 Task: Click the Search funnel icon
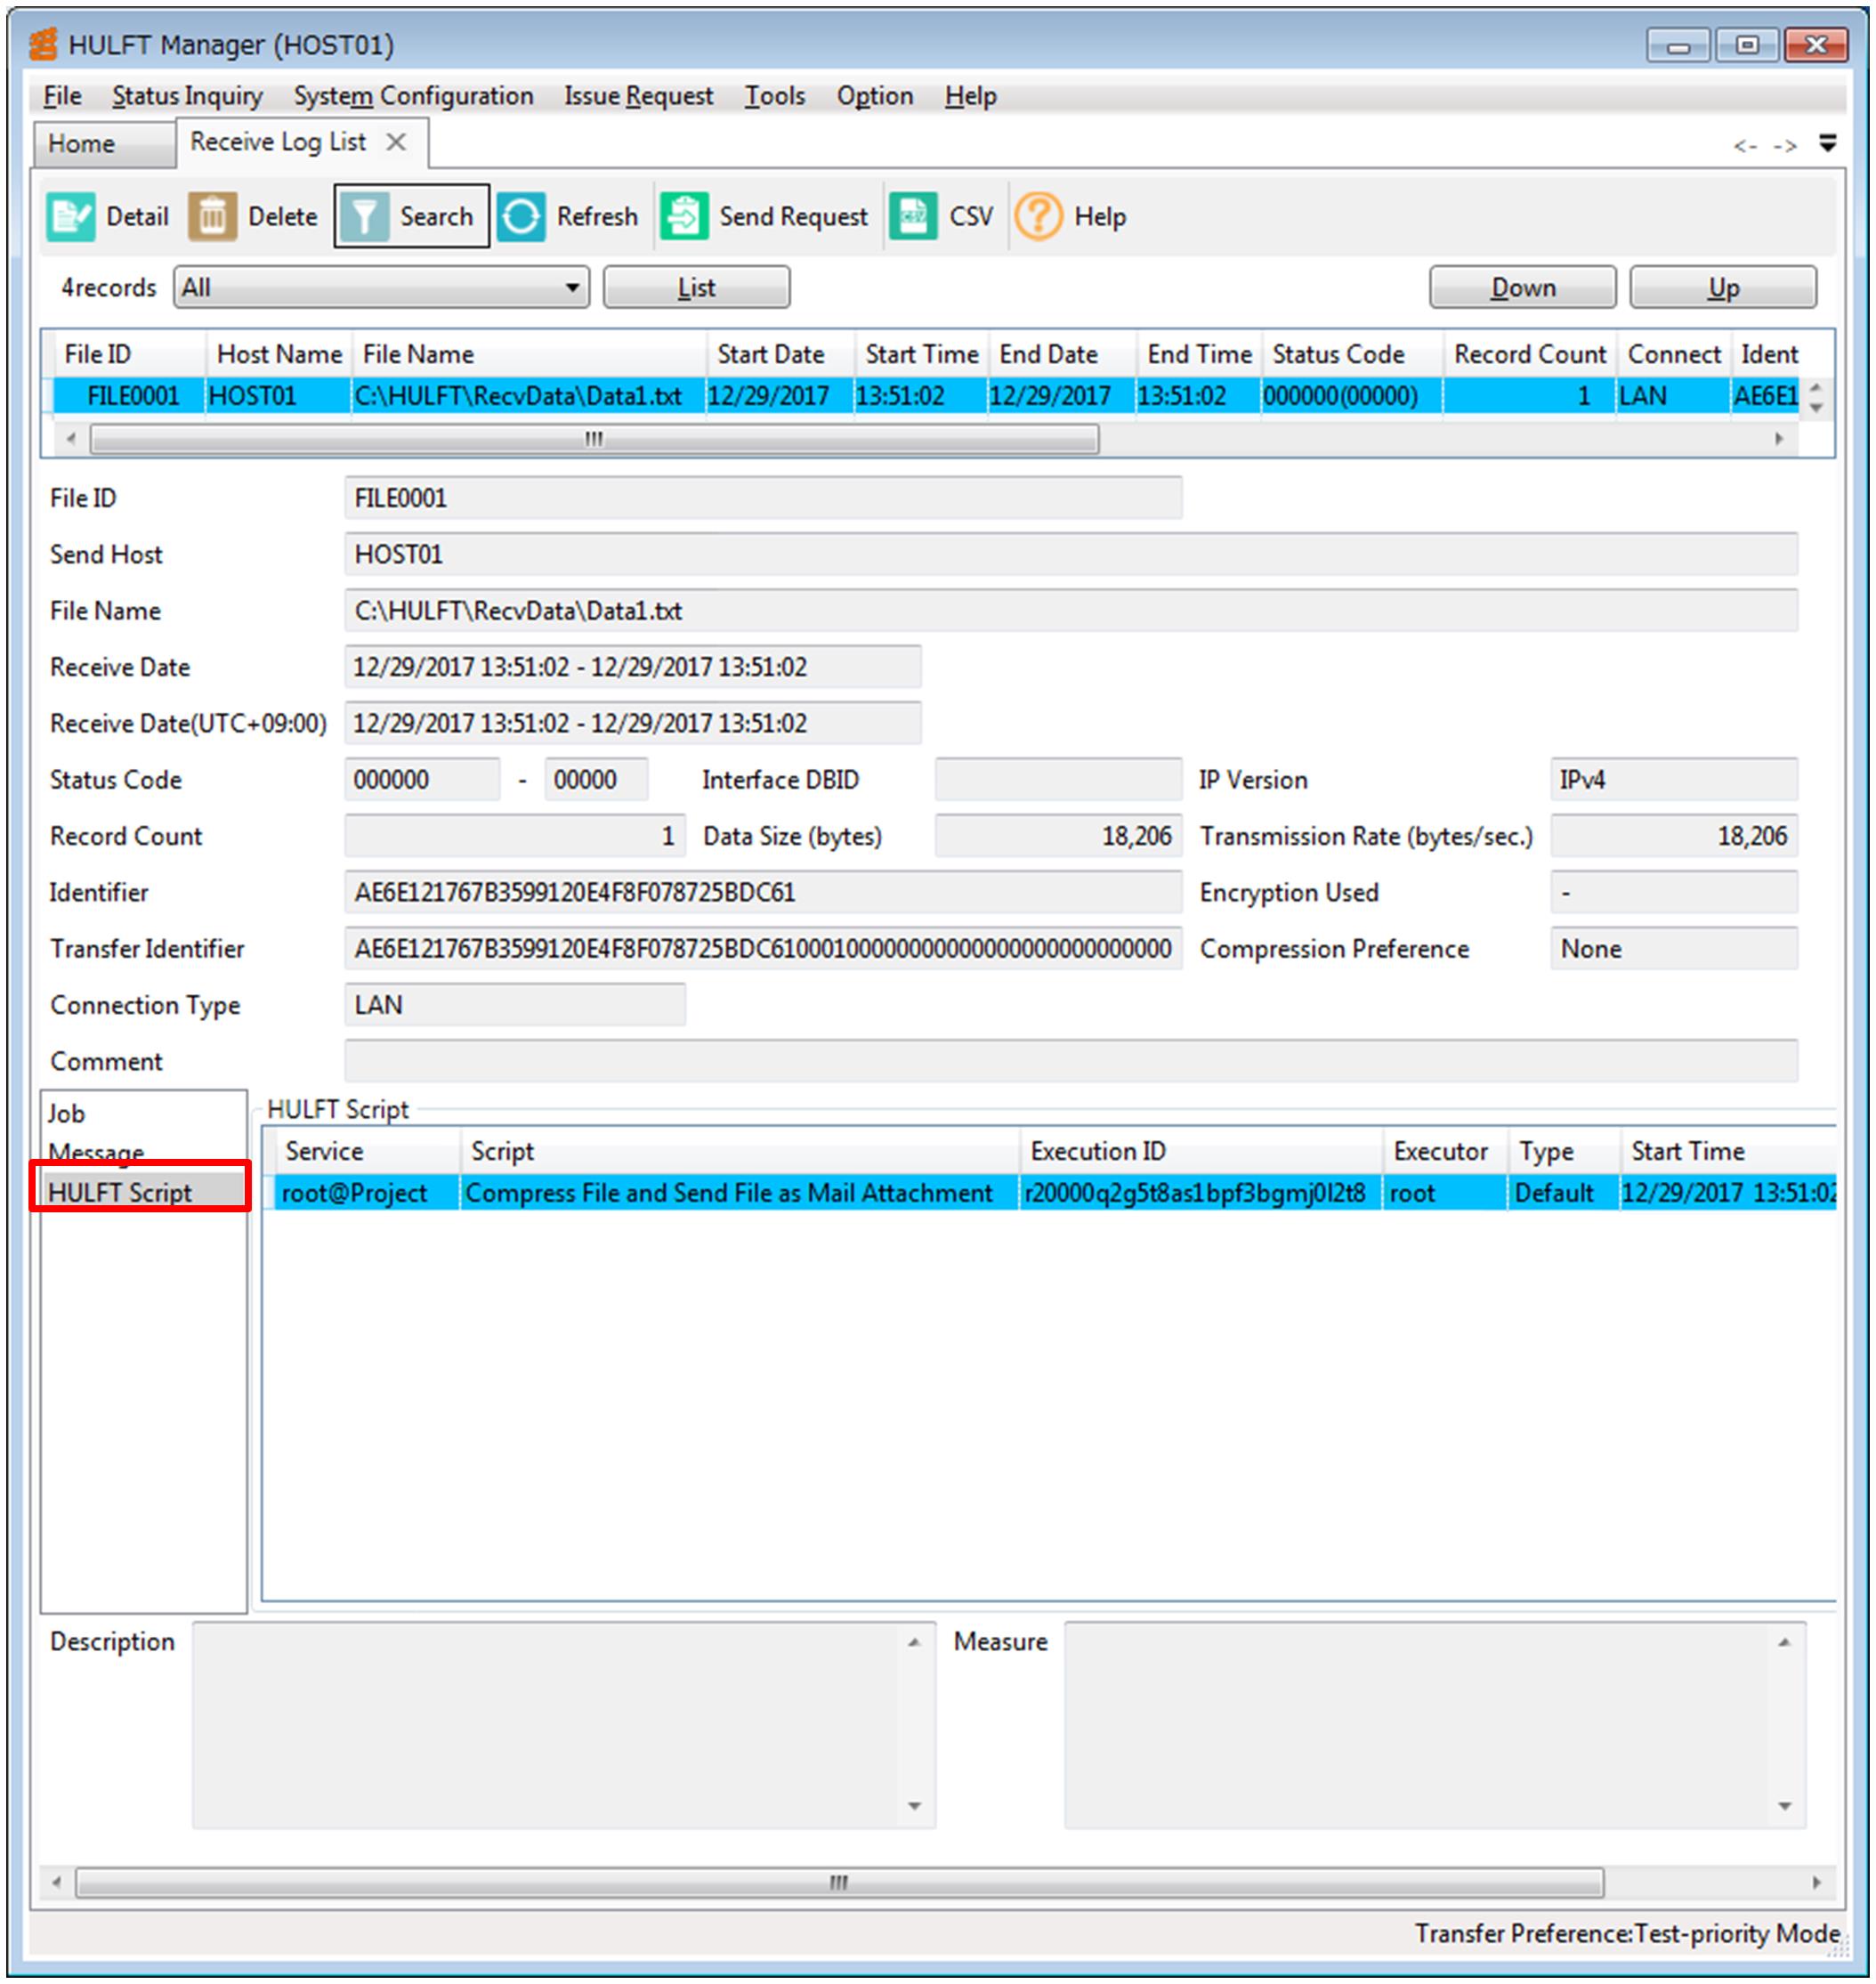[364, 216]
